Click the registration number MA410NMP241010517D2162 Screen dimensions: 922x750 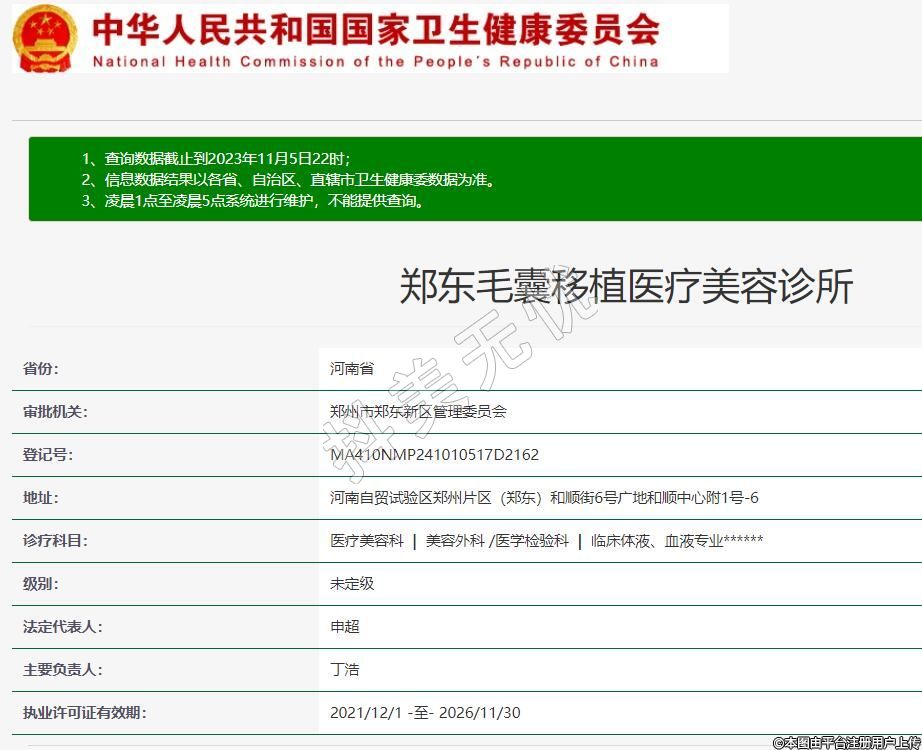[434, 455]
